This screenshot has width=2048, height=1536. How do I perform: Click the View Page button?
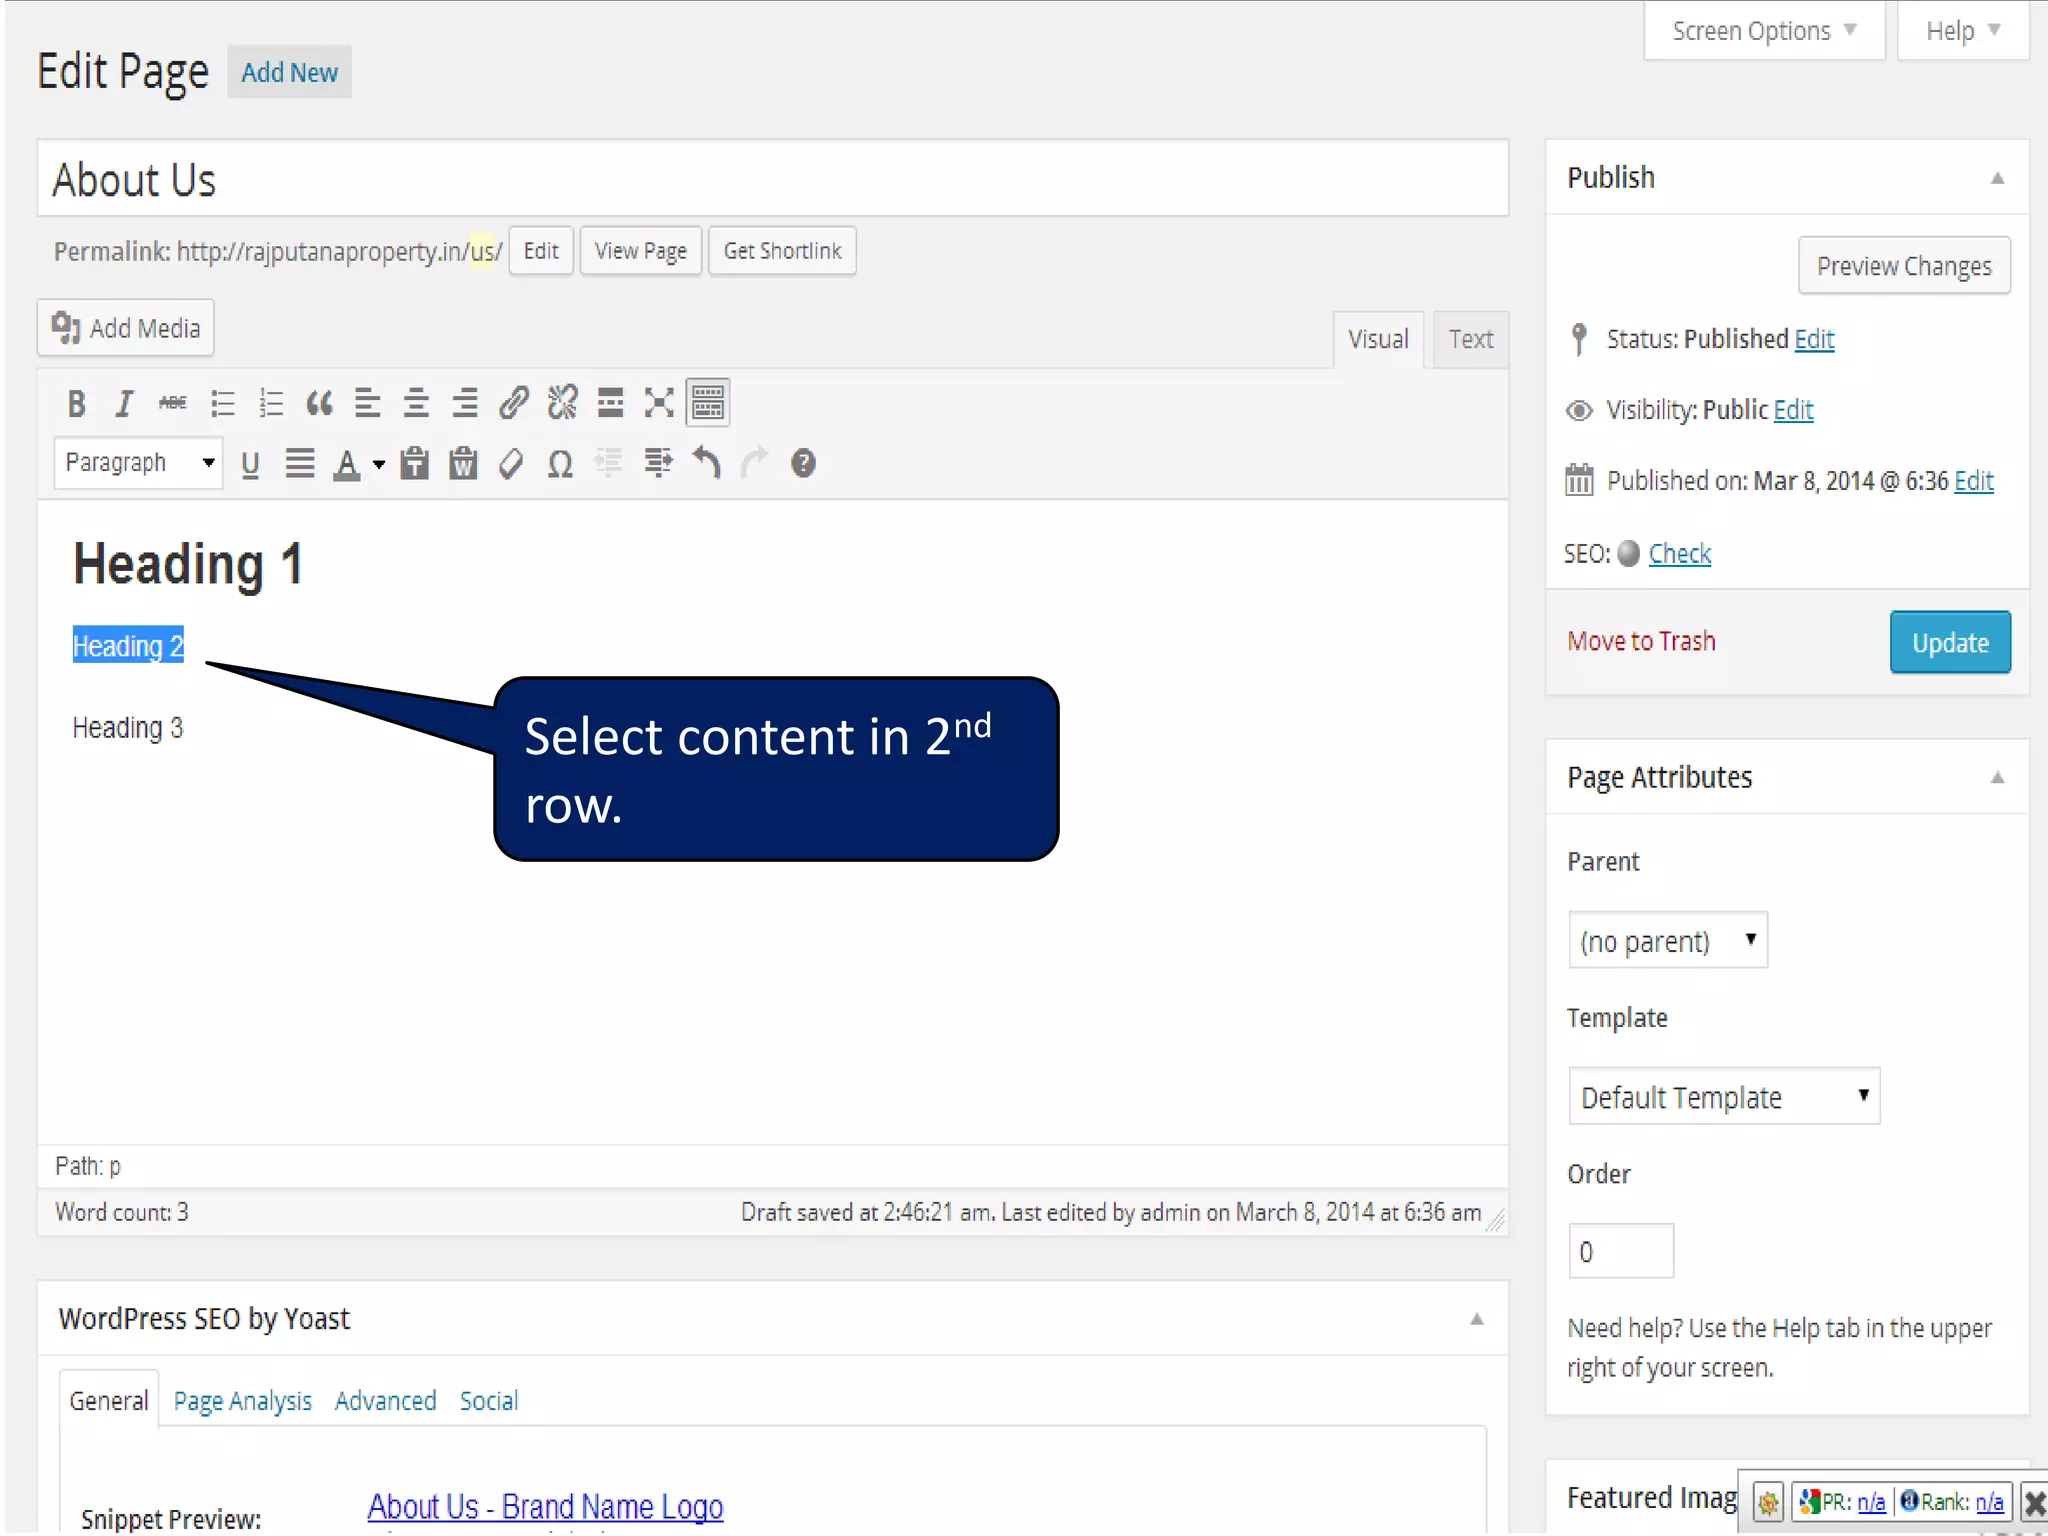[641, 251]
